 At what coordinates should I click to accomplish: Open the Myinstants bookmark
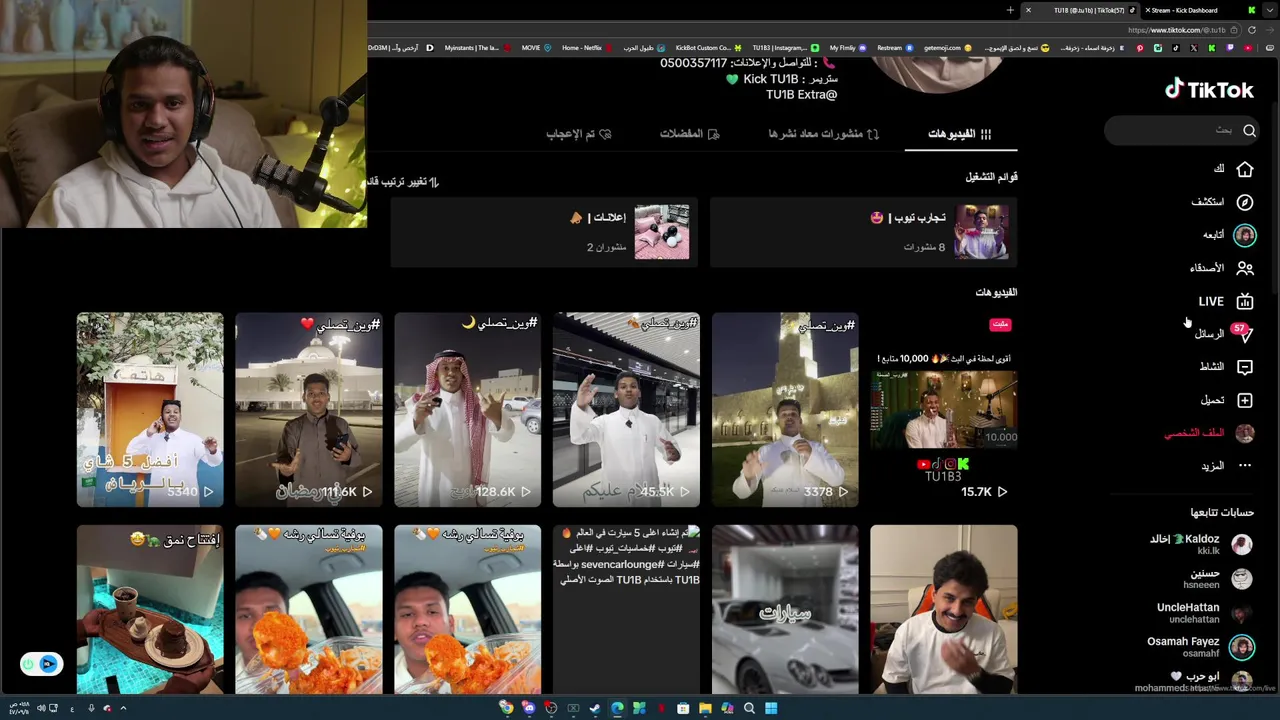coord(476,48)
